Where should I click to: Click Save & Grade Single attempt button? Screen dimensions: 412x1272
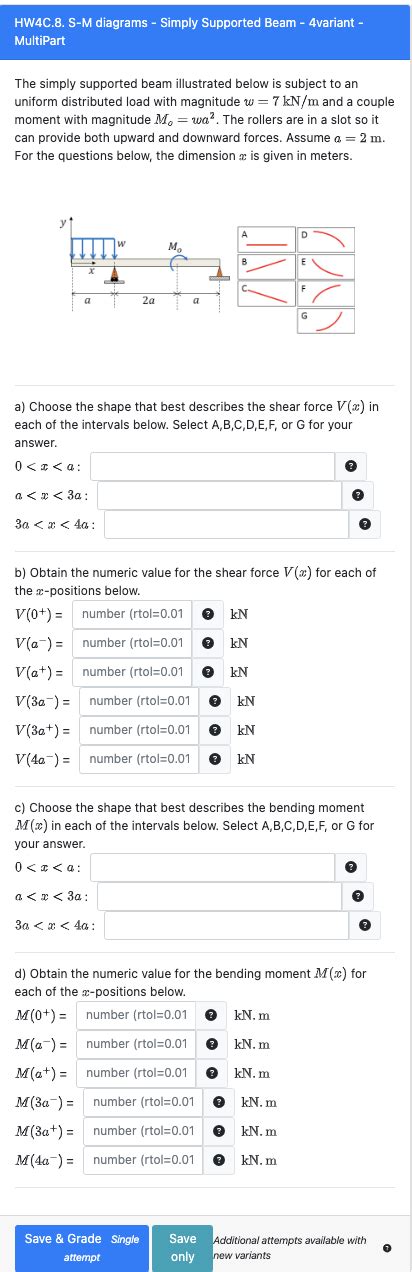[82, 1248]
